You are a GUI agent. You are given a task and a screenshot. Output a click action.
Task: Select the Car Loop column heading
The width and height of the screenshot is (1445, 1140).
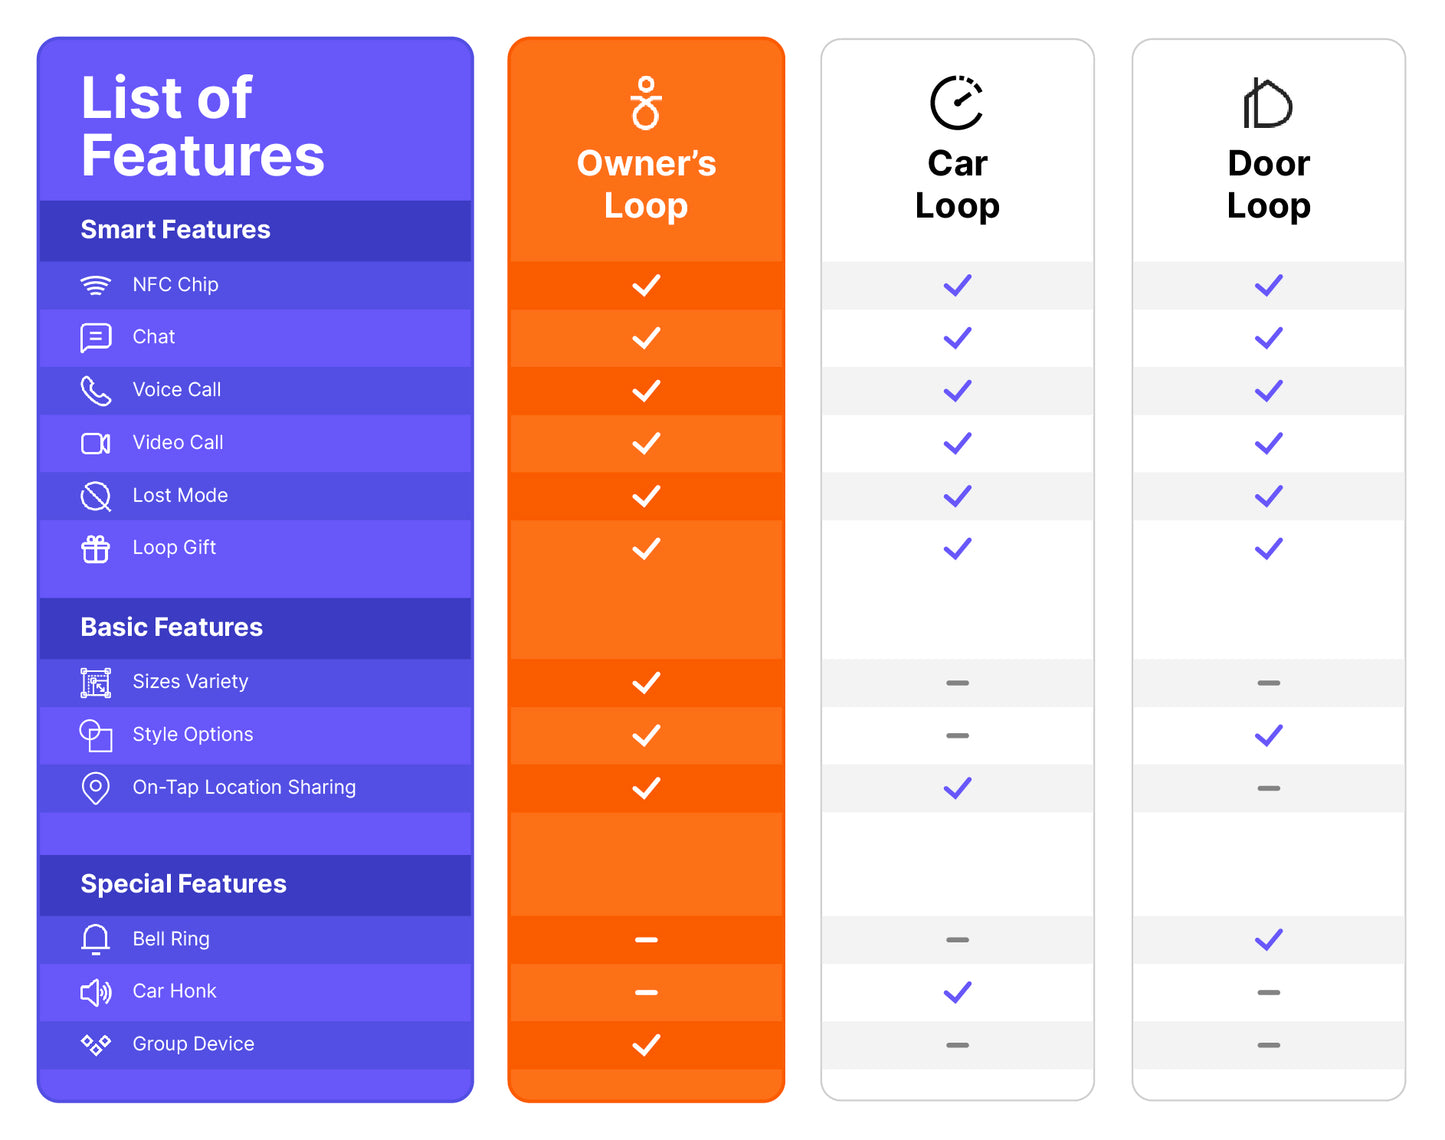tap(957, 184)
